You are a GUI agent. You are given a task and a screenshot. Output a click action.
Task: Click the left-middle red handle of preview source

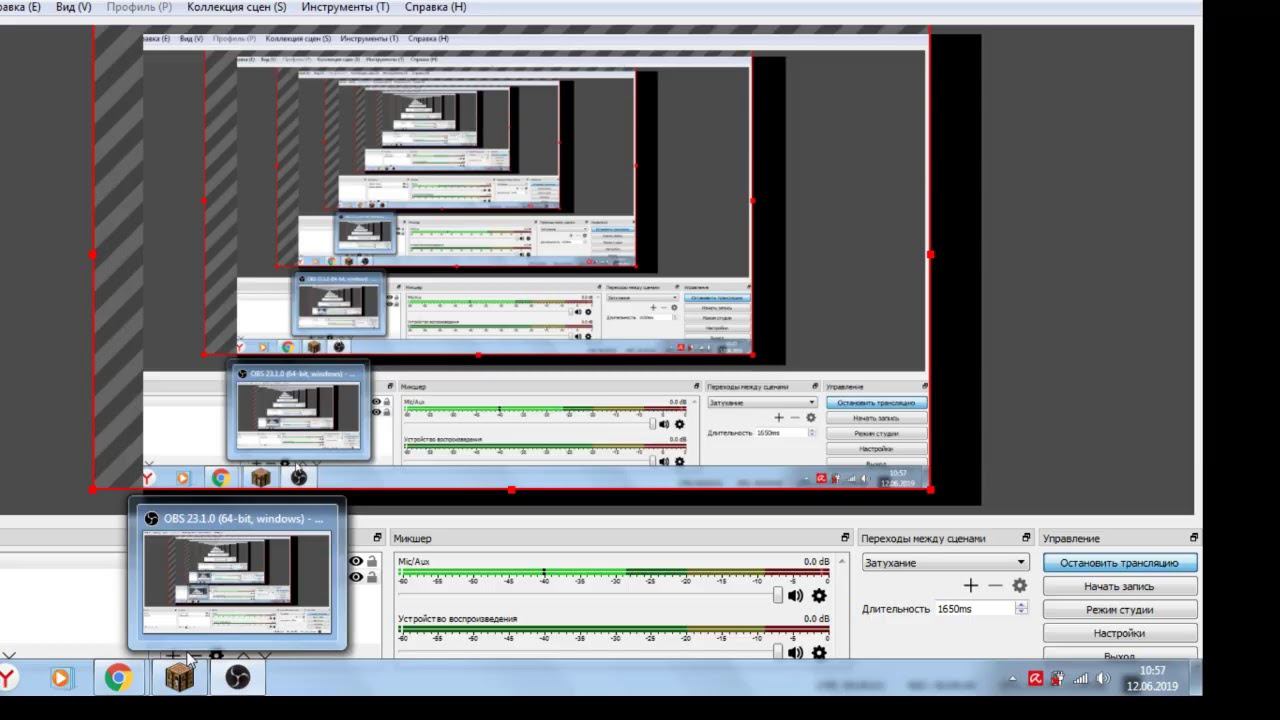coord(93,254)
